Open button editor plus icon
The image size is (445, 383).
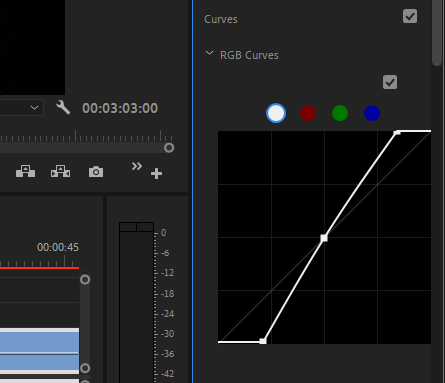pos(156,174)
